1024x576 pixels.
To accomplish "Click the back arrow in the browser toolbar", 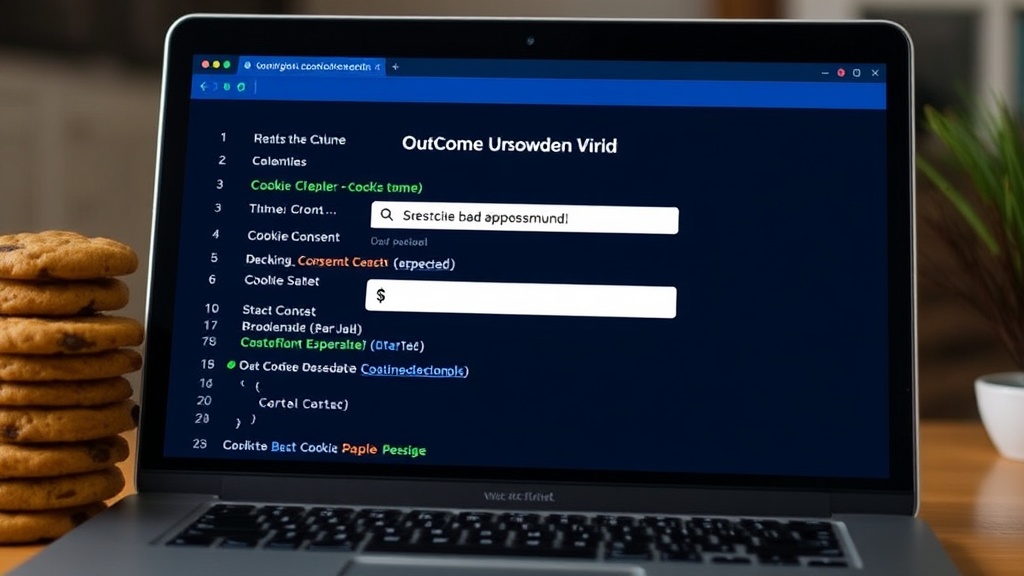I will [x=204, y=87].
